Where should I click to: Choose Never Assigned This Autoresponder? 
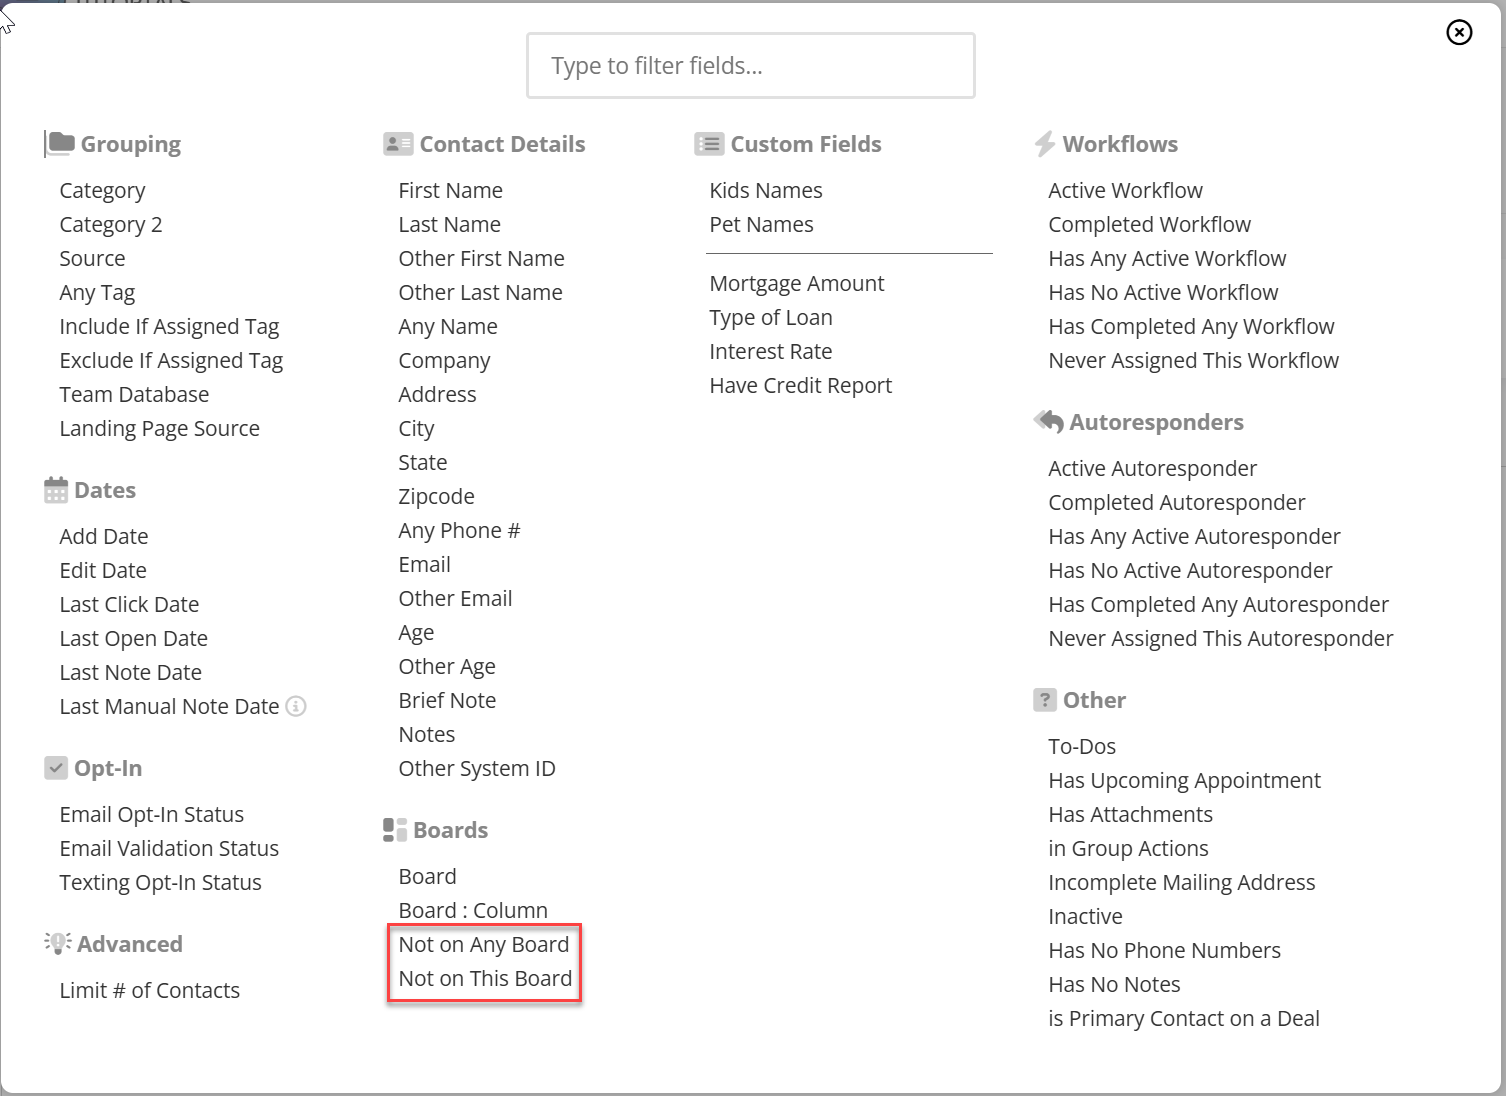[1220, 639]
